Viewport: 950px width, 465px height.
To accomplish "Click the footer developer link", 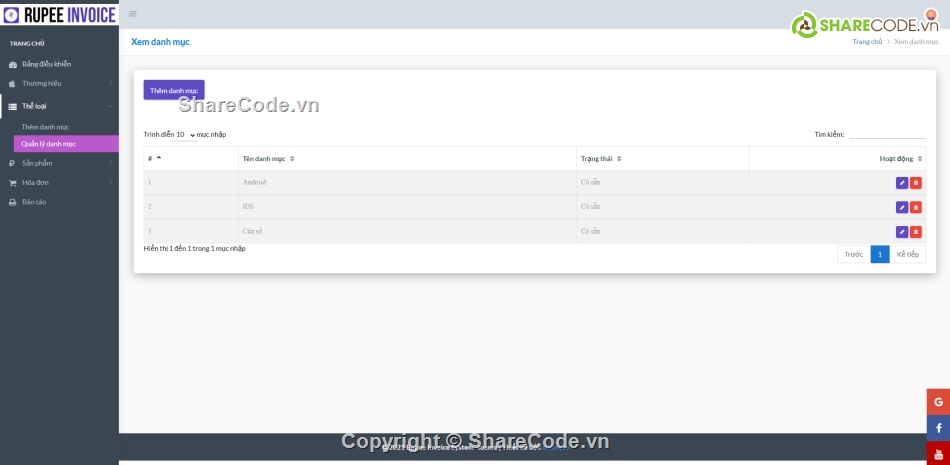I will tap(556, 448).
